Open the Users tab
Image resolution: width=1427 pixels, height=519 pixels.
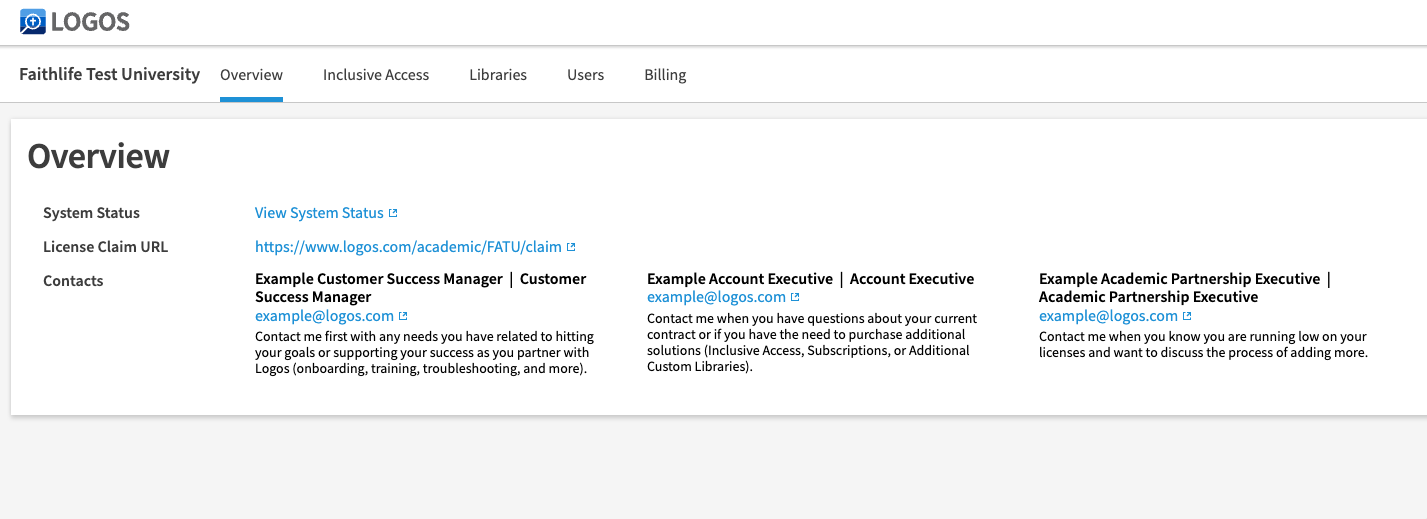click(x=585, y=75)
